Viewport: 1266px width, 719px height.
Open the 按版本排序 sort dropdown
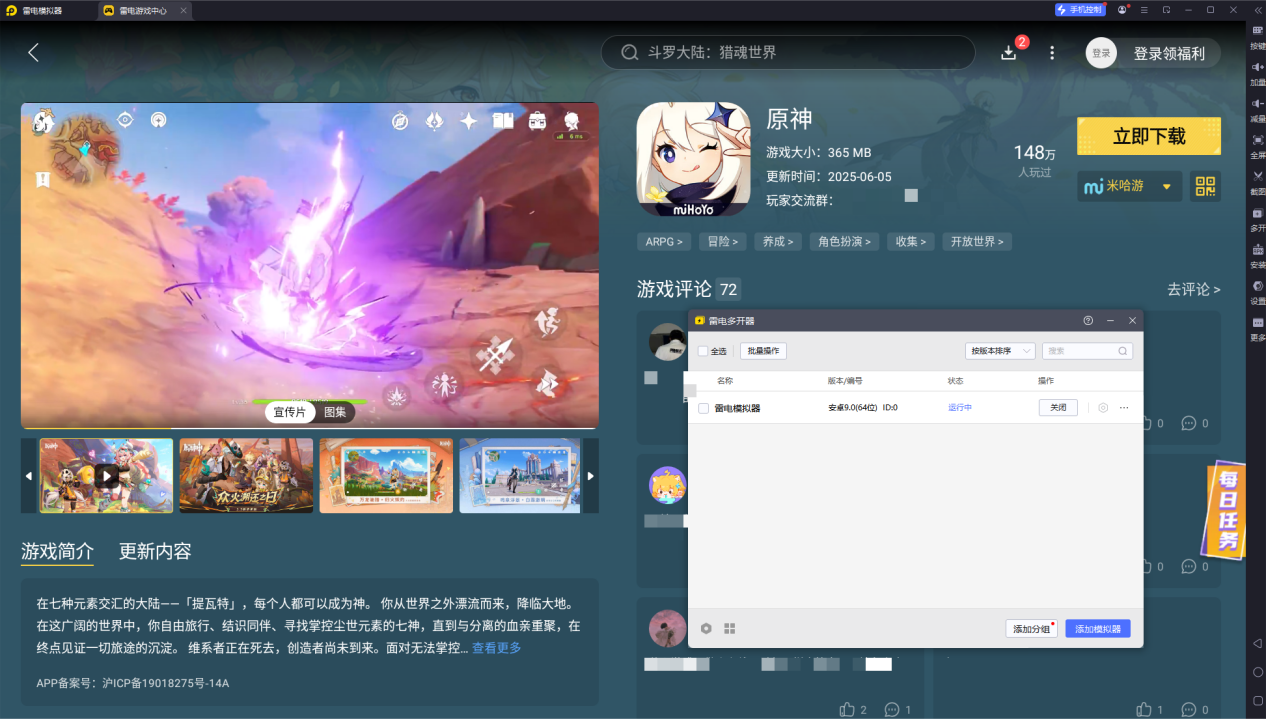click(x=1000, y=351)
